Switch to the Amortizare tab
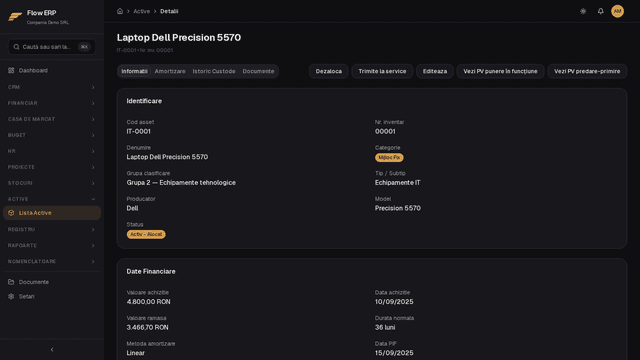Viewport: 640px width, 360px height. tap(170, 71)
